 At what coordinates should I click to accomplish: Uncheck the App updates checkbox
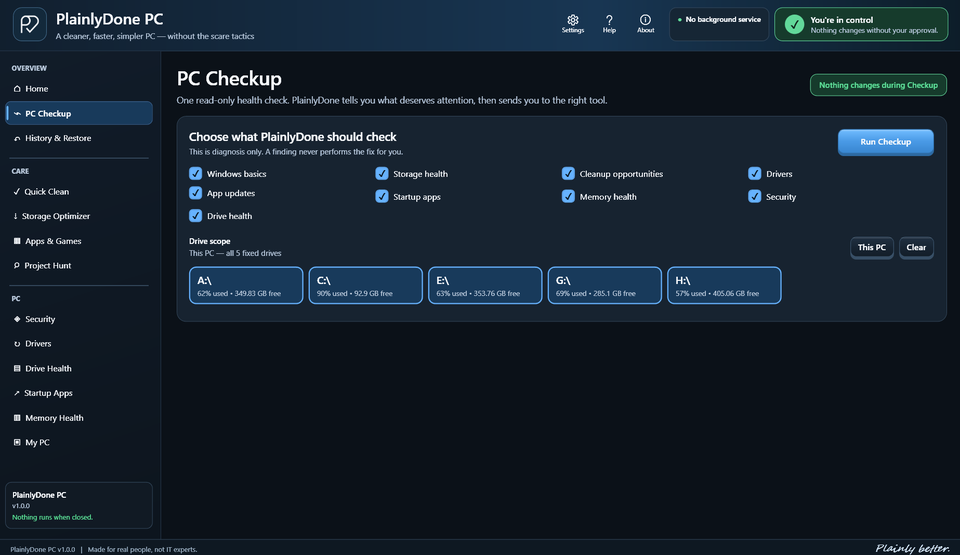(195, 193)
